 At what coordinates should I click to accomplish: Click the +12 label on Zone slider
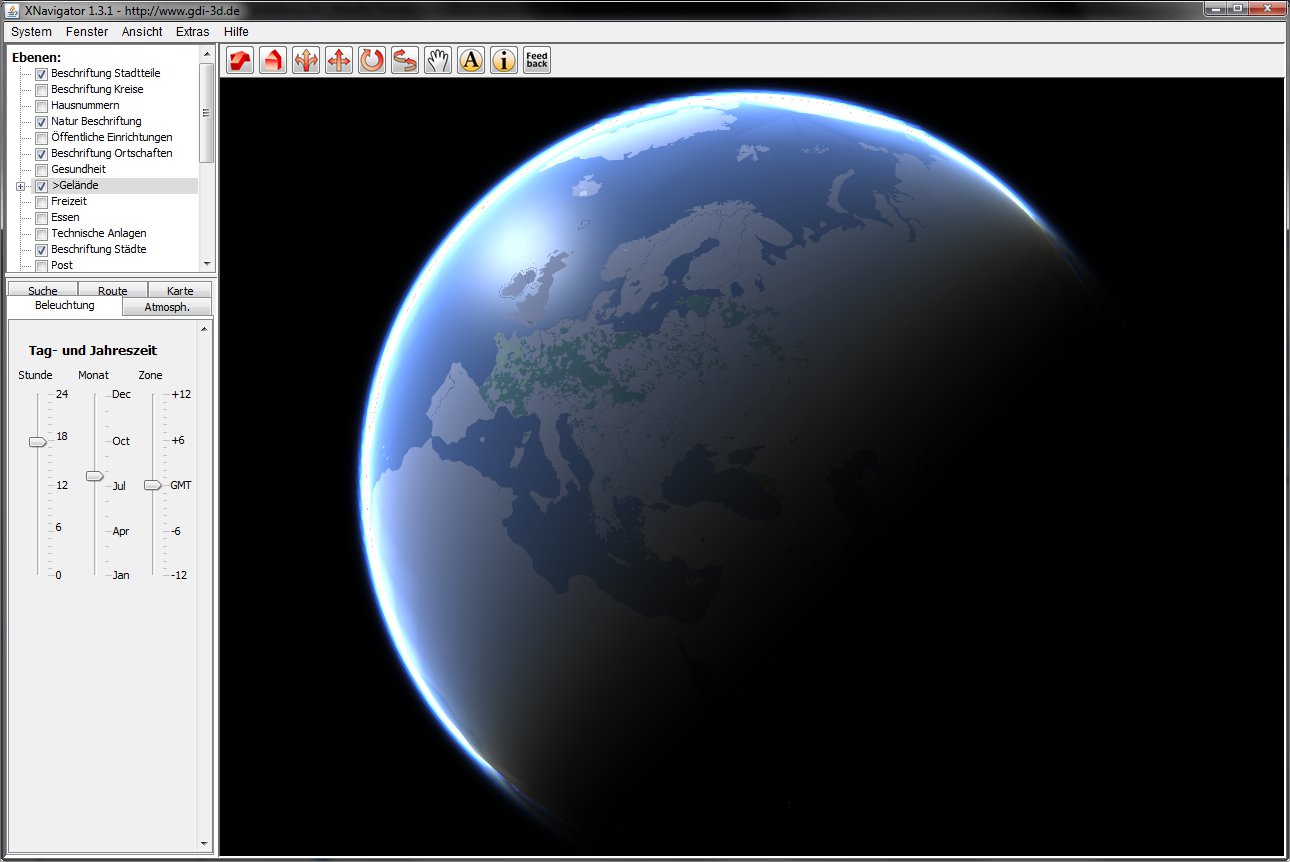(x=181, y=394)
